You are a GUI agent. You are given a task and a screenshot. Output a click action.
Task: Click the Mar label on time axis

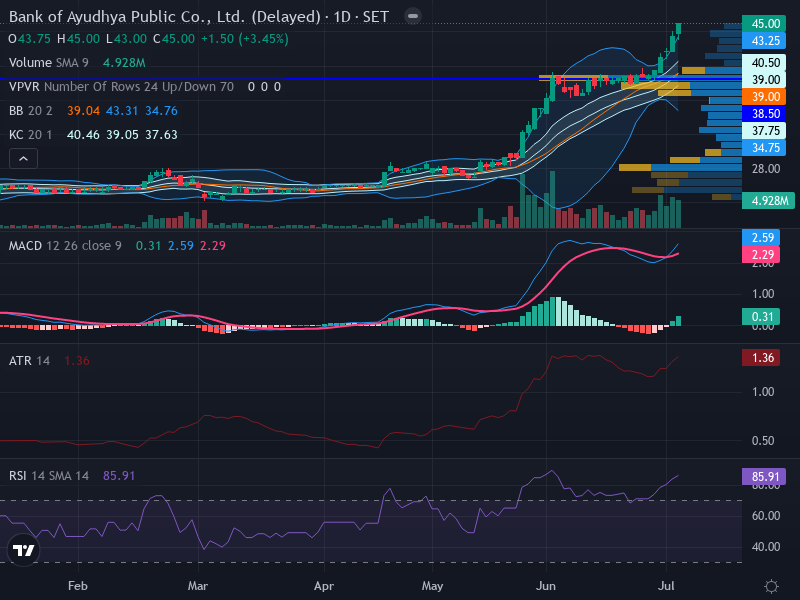point(197,586)
